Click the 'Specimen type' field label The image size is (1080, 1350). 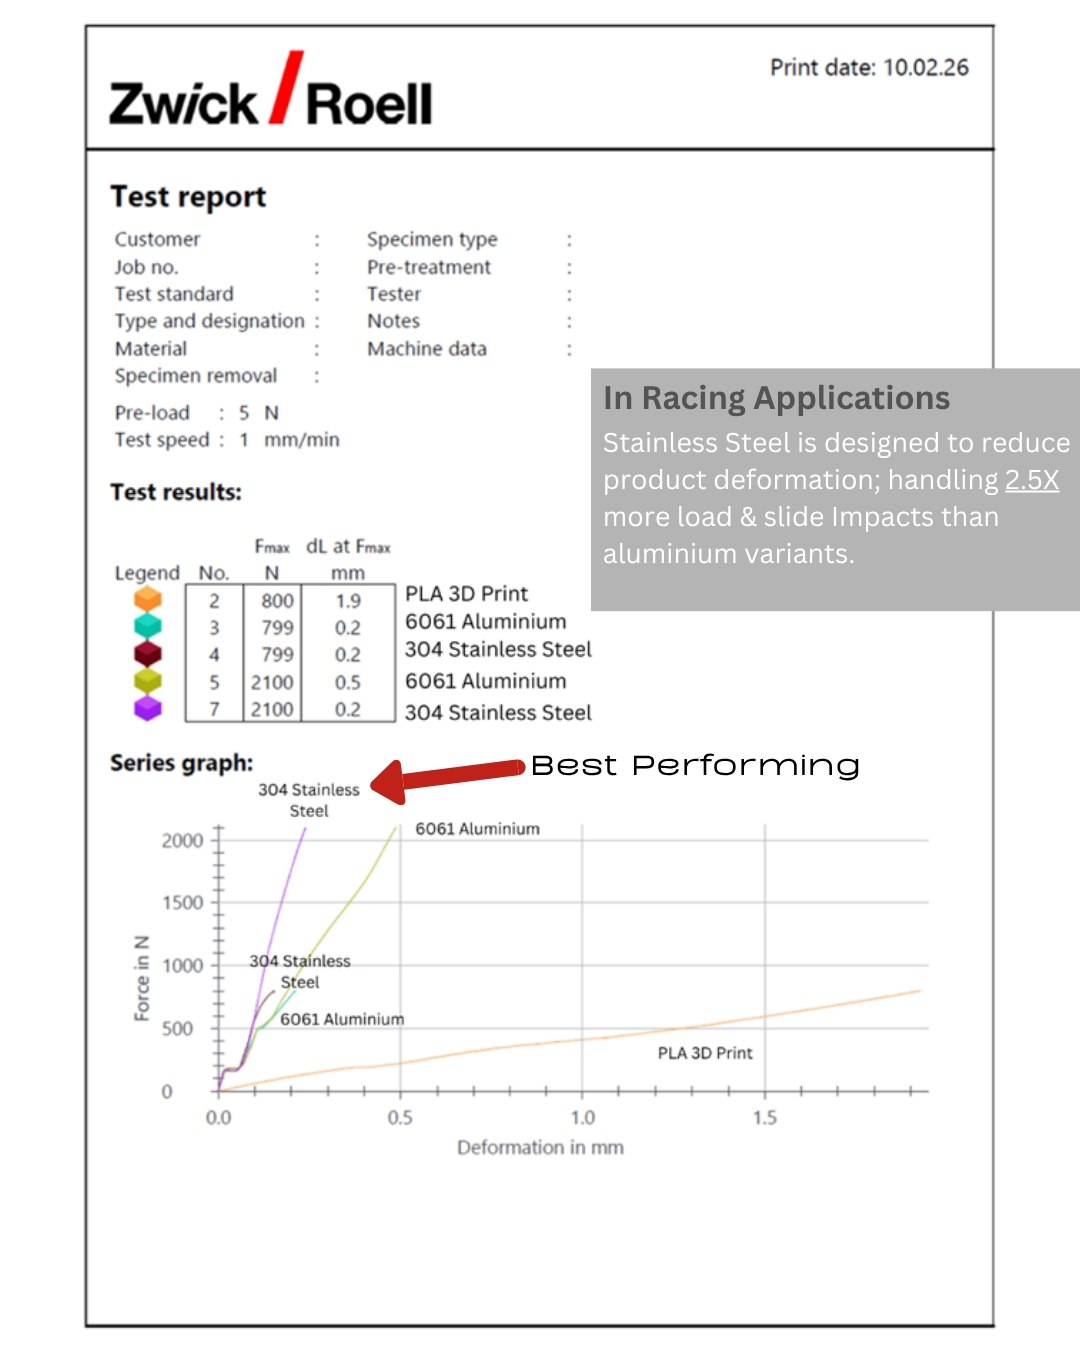tap(432, 239)
